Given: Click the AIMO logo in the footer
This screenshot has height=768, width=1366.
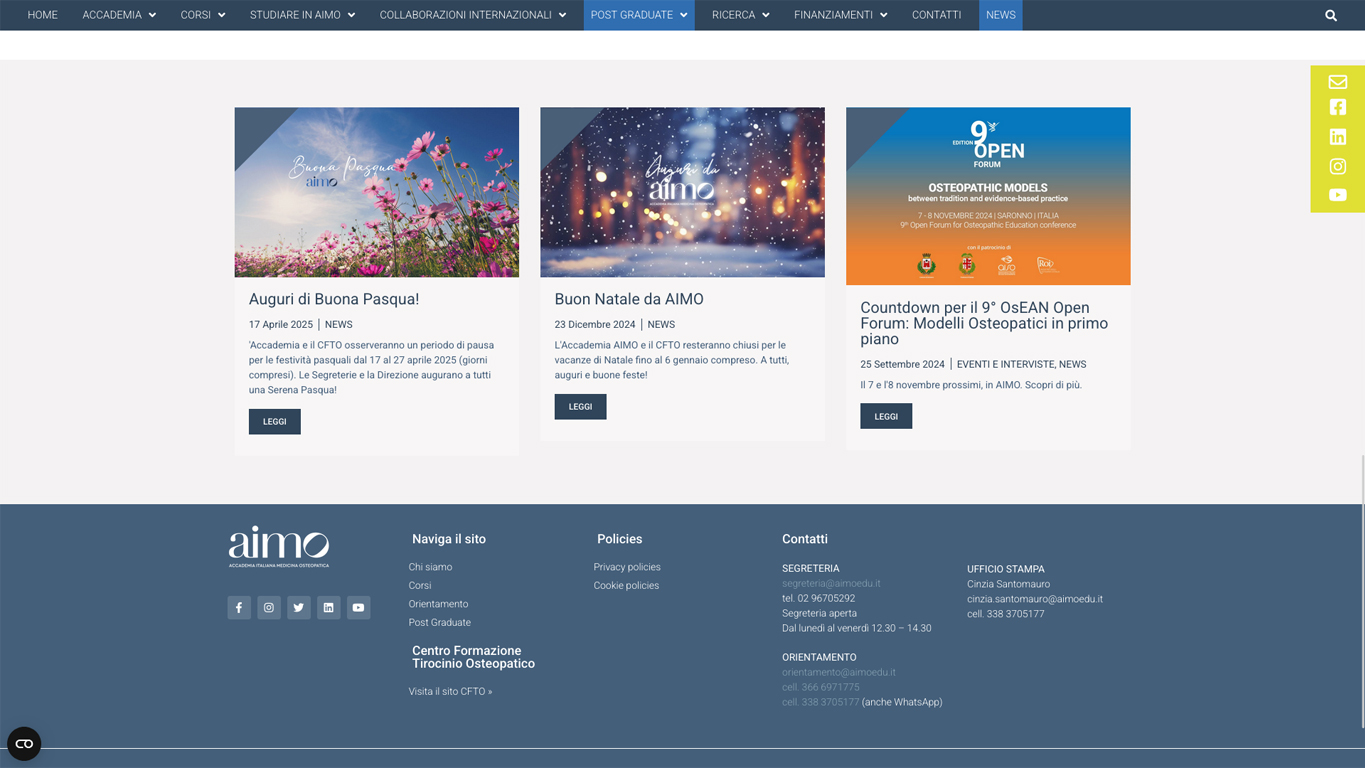Looking at the screenshot, I should pyautogui.click(x=279, y=547).
